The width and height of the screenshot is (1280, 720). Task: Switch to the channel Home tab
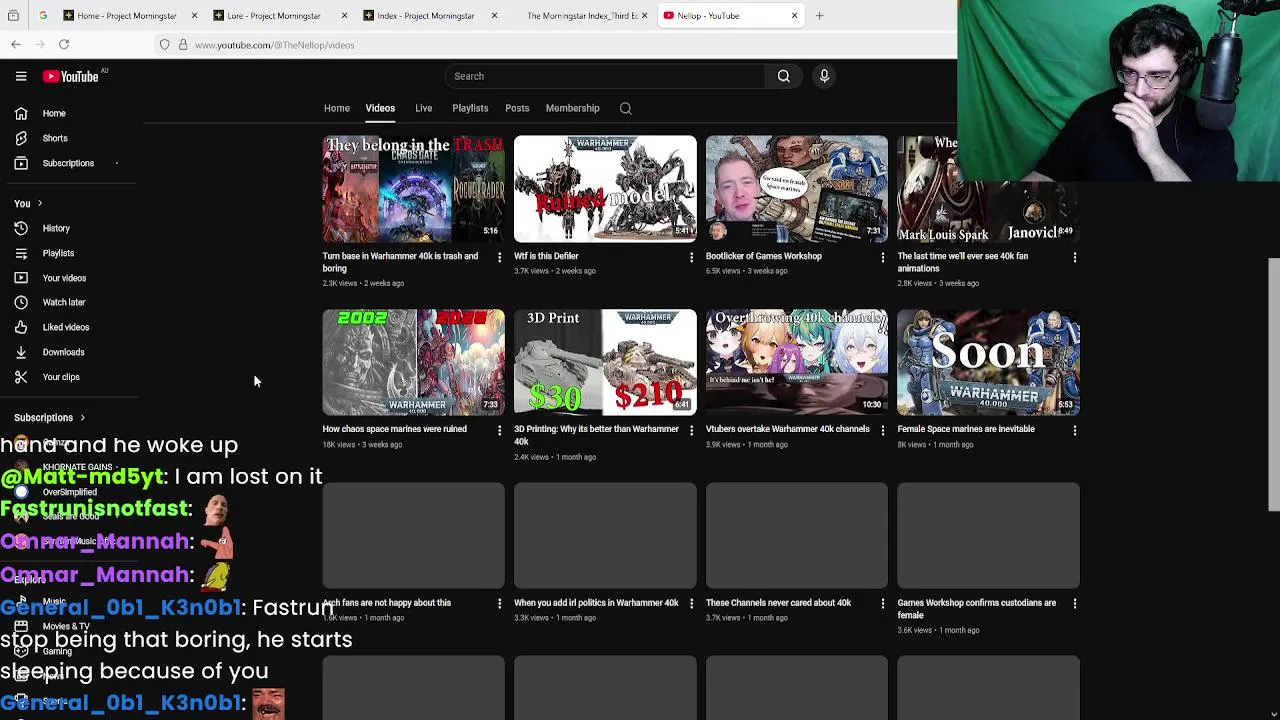(336, 108)
